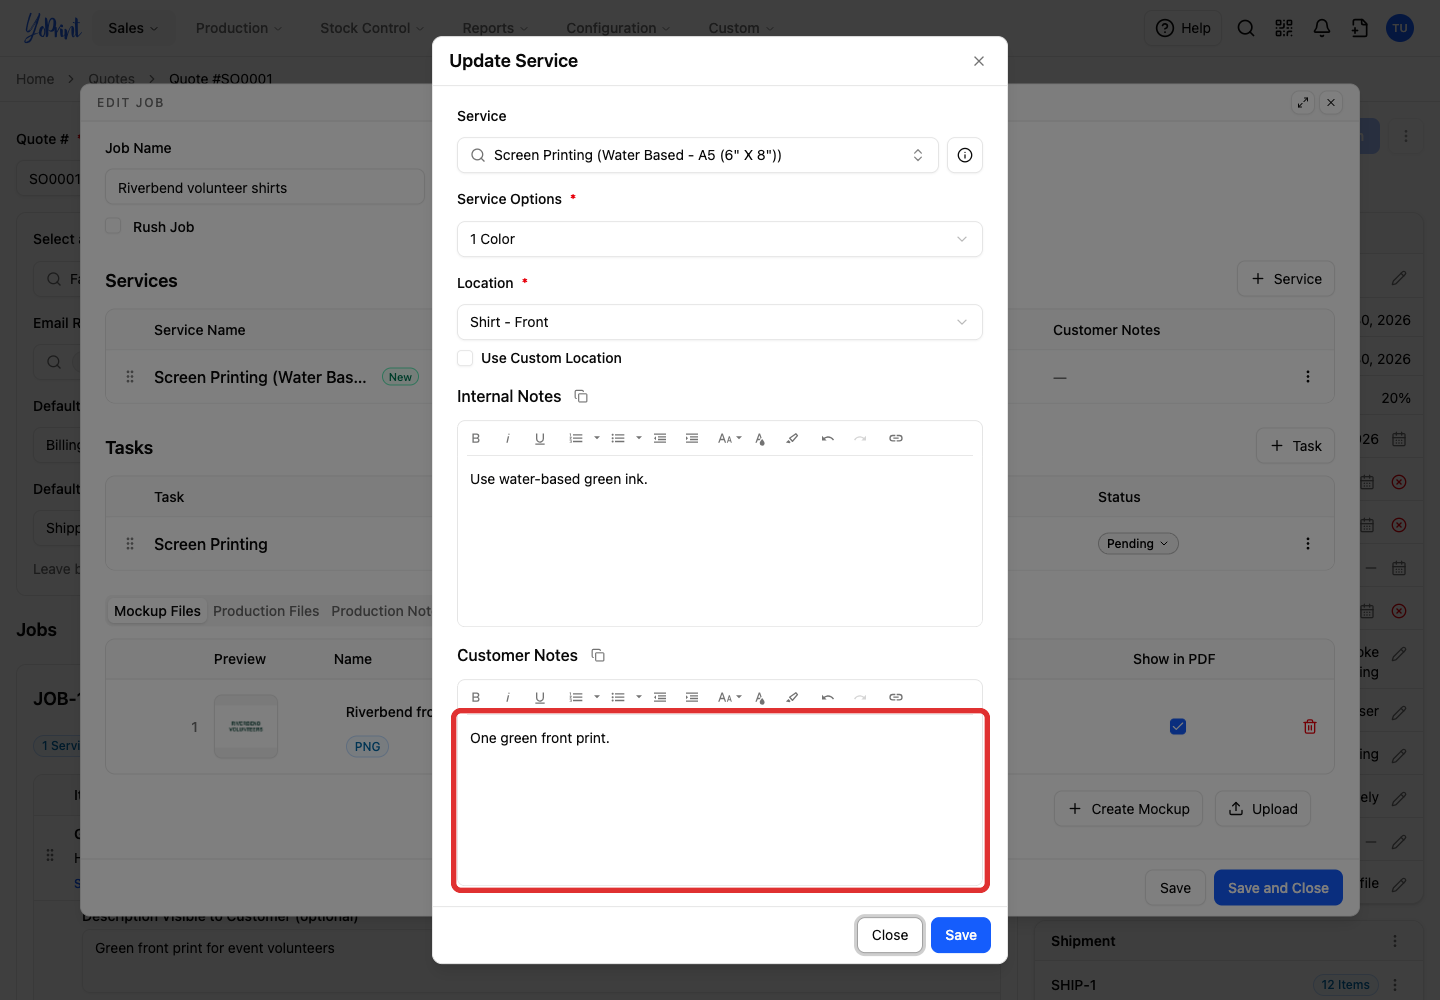Apply bold in Internal Notes toolbar
This screenshot has width=1440, height=1000.
476,438
